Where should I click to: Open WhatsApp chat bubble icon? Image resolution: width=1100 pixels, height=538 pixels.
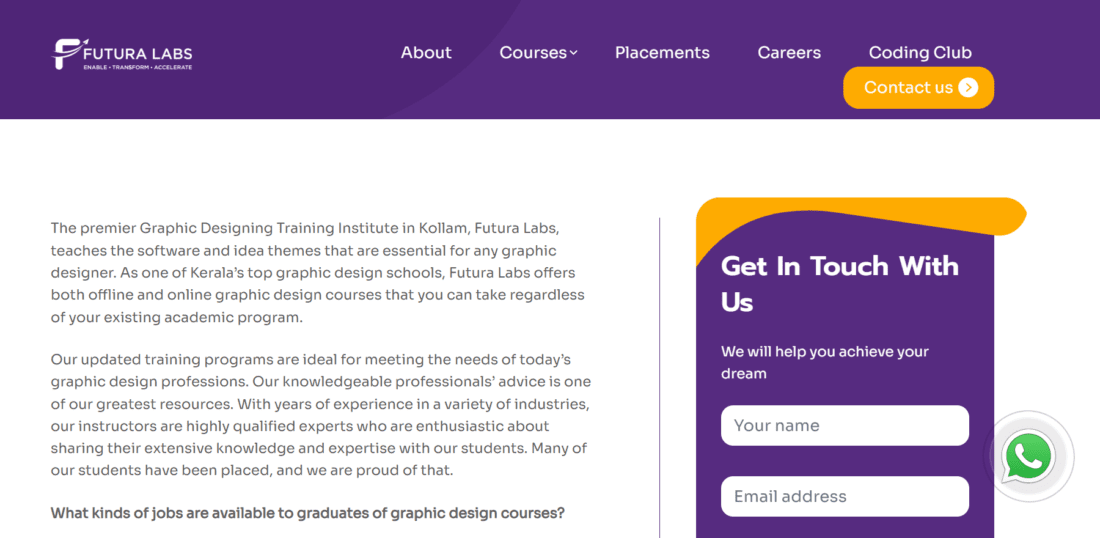[x=1028, y=456]
